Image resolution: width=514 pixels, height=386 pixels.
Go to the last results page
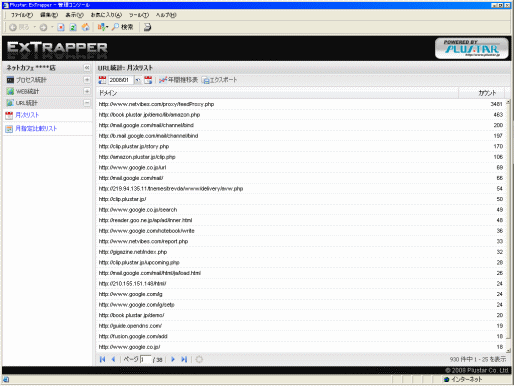tap(184, 359)
